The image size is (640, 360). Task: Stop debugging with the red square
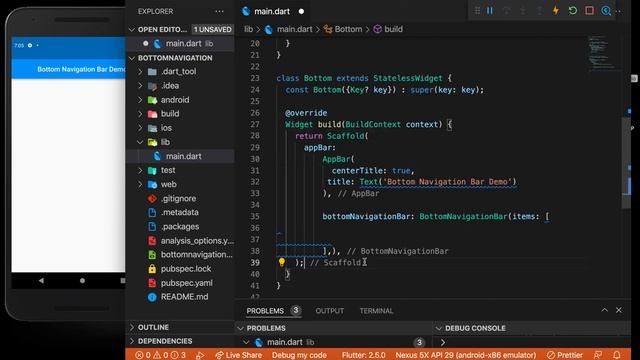(x=589, y=11)
